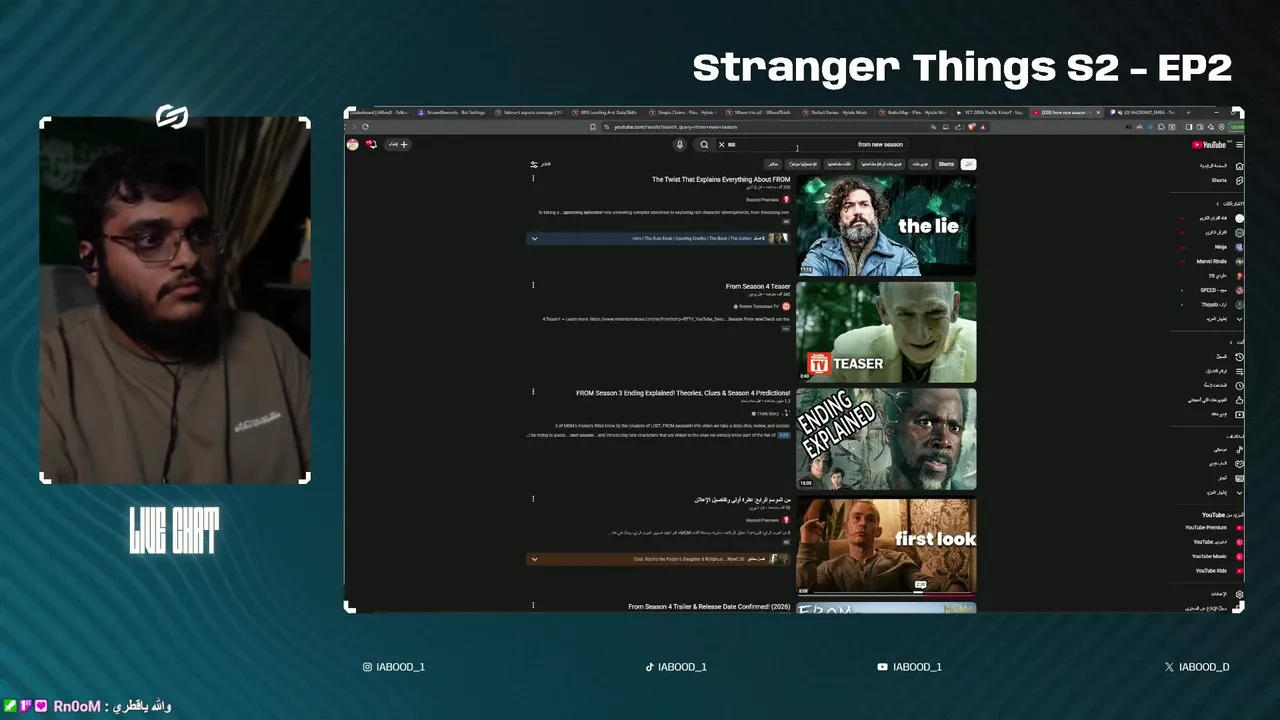1280x720 pixels.
Task: Open 'The Twist That Explains Everything About FROM'
Action: click(721, 180)
